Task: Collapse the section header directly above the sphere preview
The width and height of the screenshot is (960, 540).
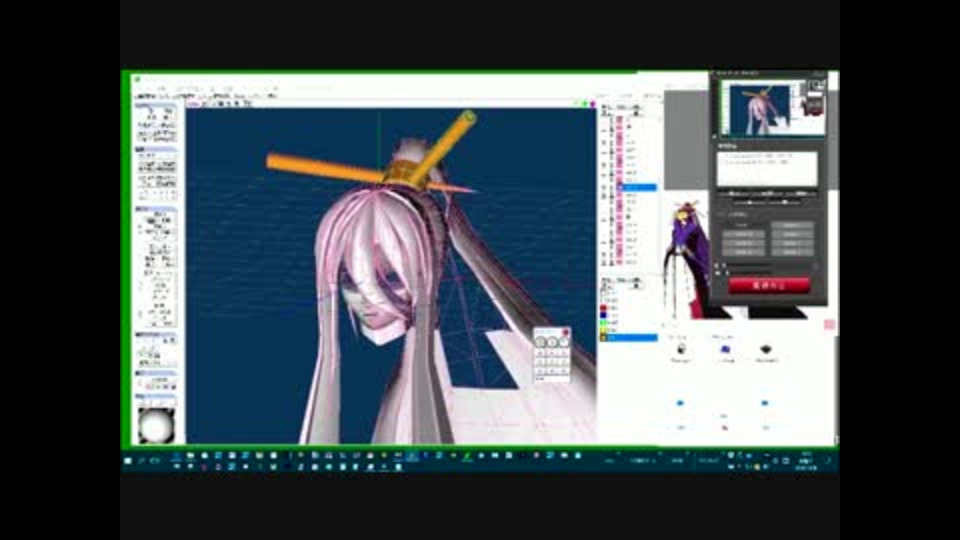Action: 156,397
